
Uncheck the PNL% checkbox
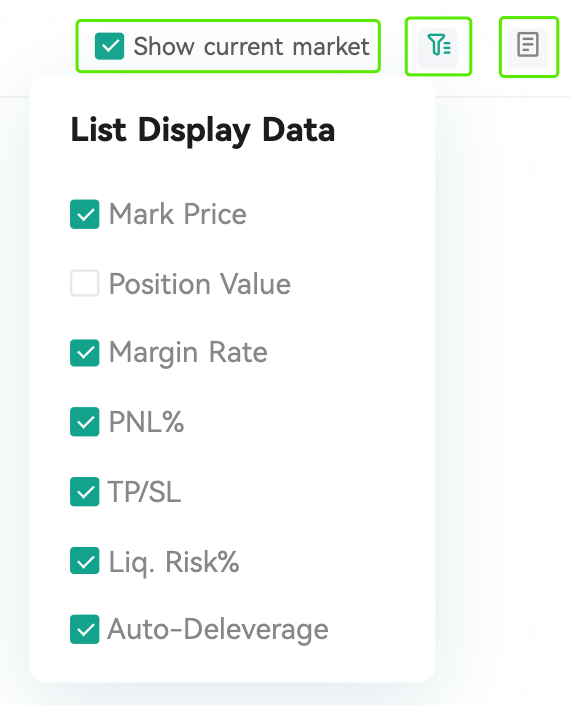click(85, 422)
